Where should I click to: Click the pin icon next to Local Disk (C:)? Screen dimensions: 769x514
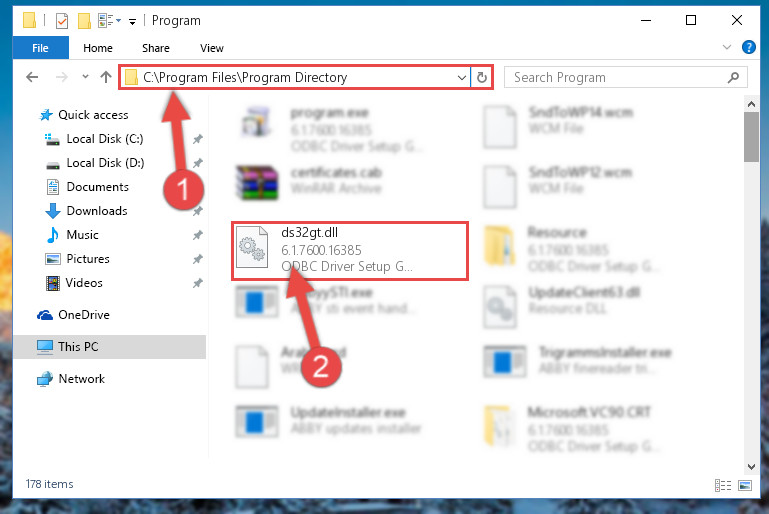coord(198,139)
